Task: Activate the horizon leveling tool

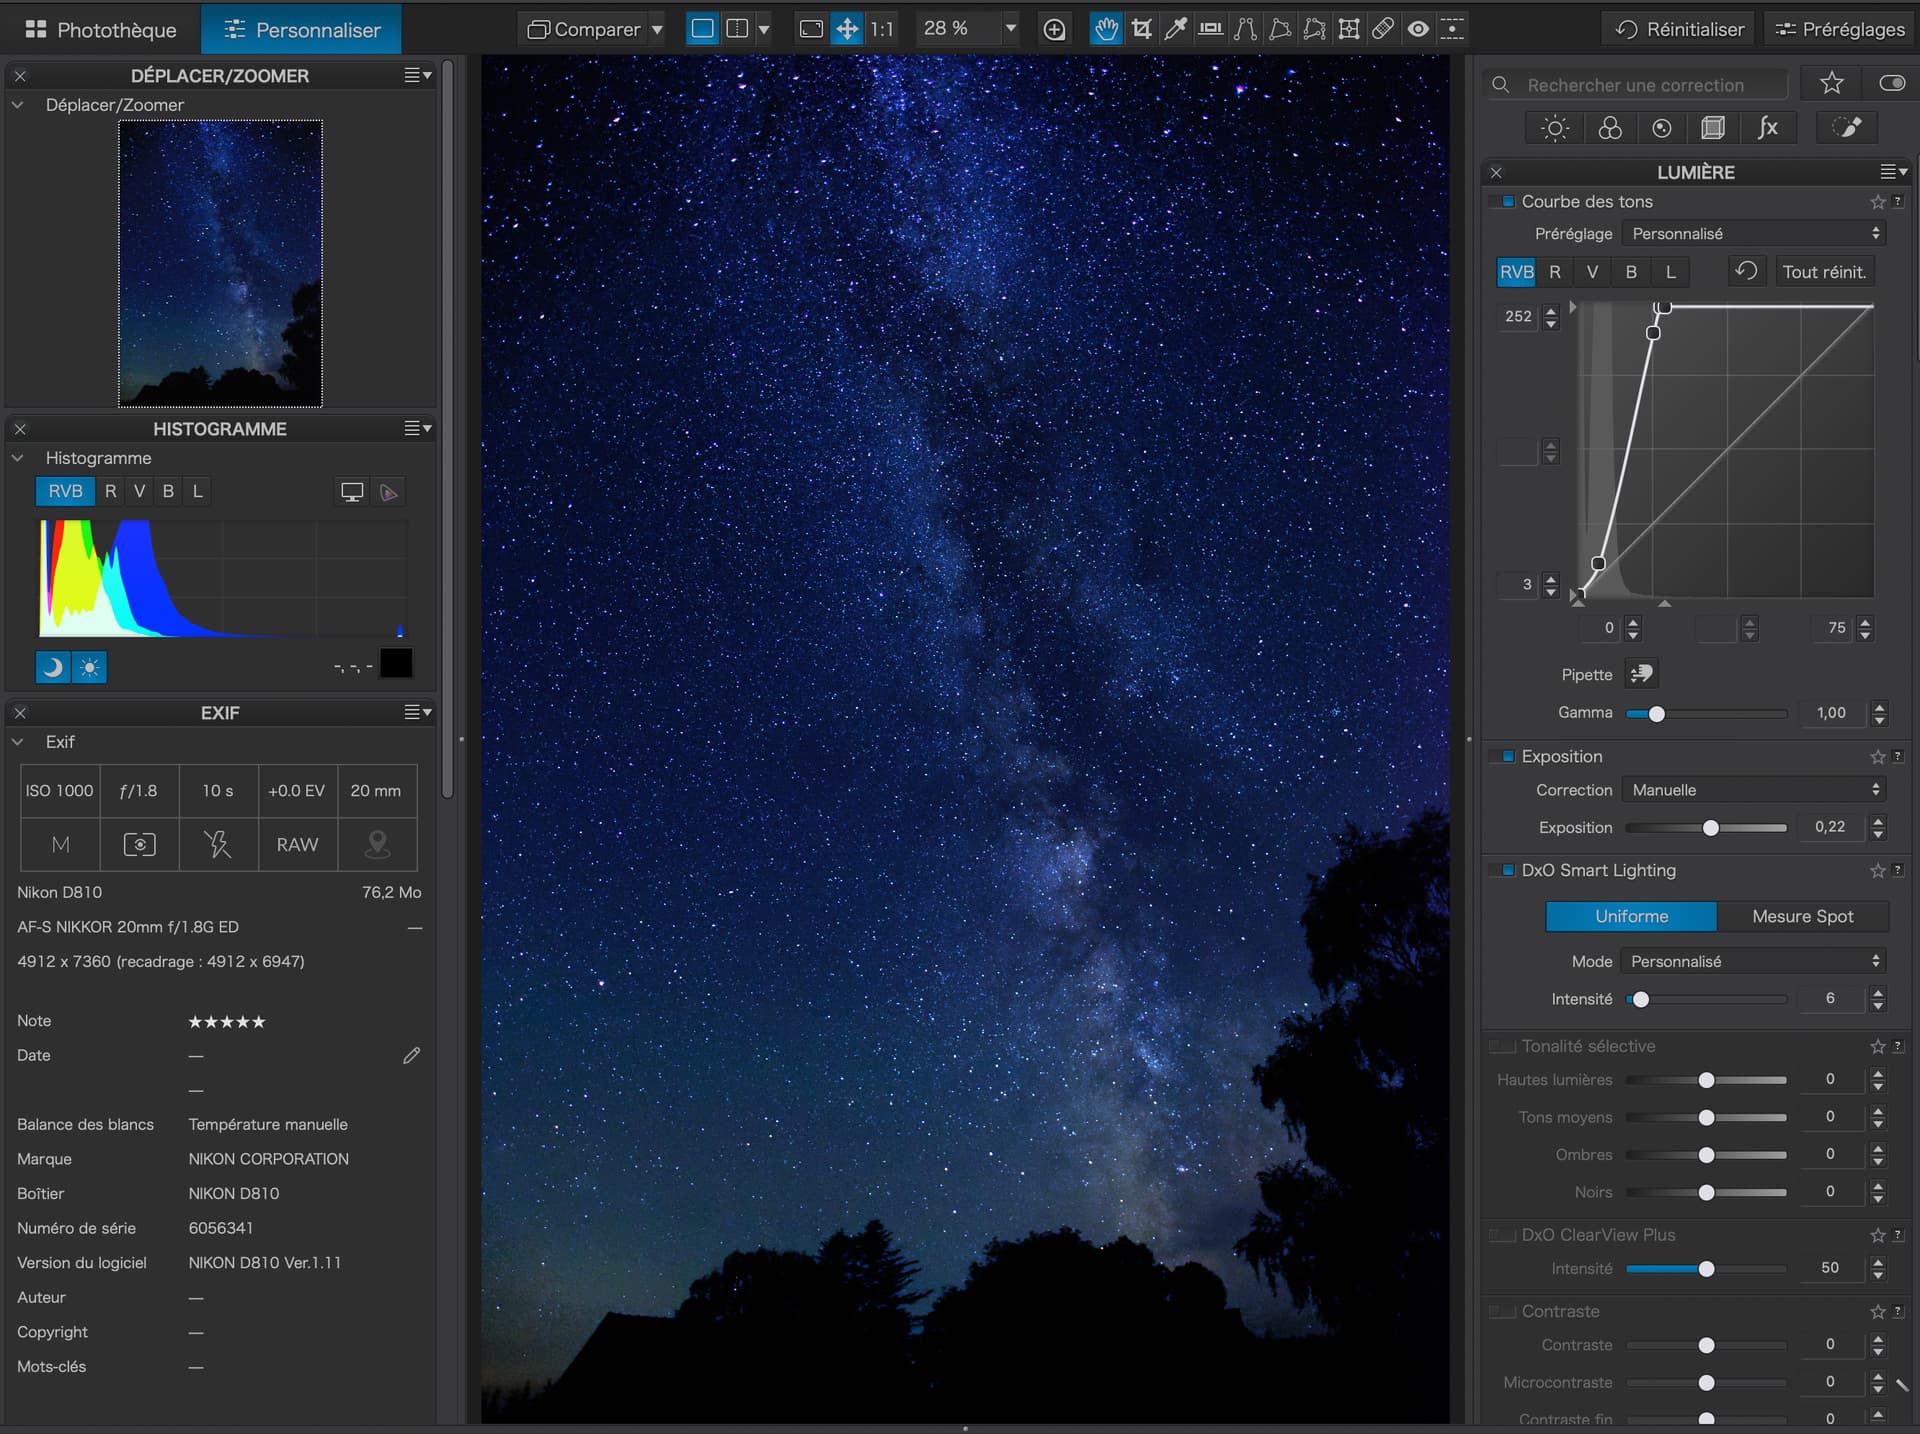Action: 1210,29
